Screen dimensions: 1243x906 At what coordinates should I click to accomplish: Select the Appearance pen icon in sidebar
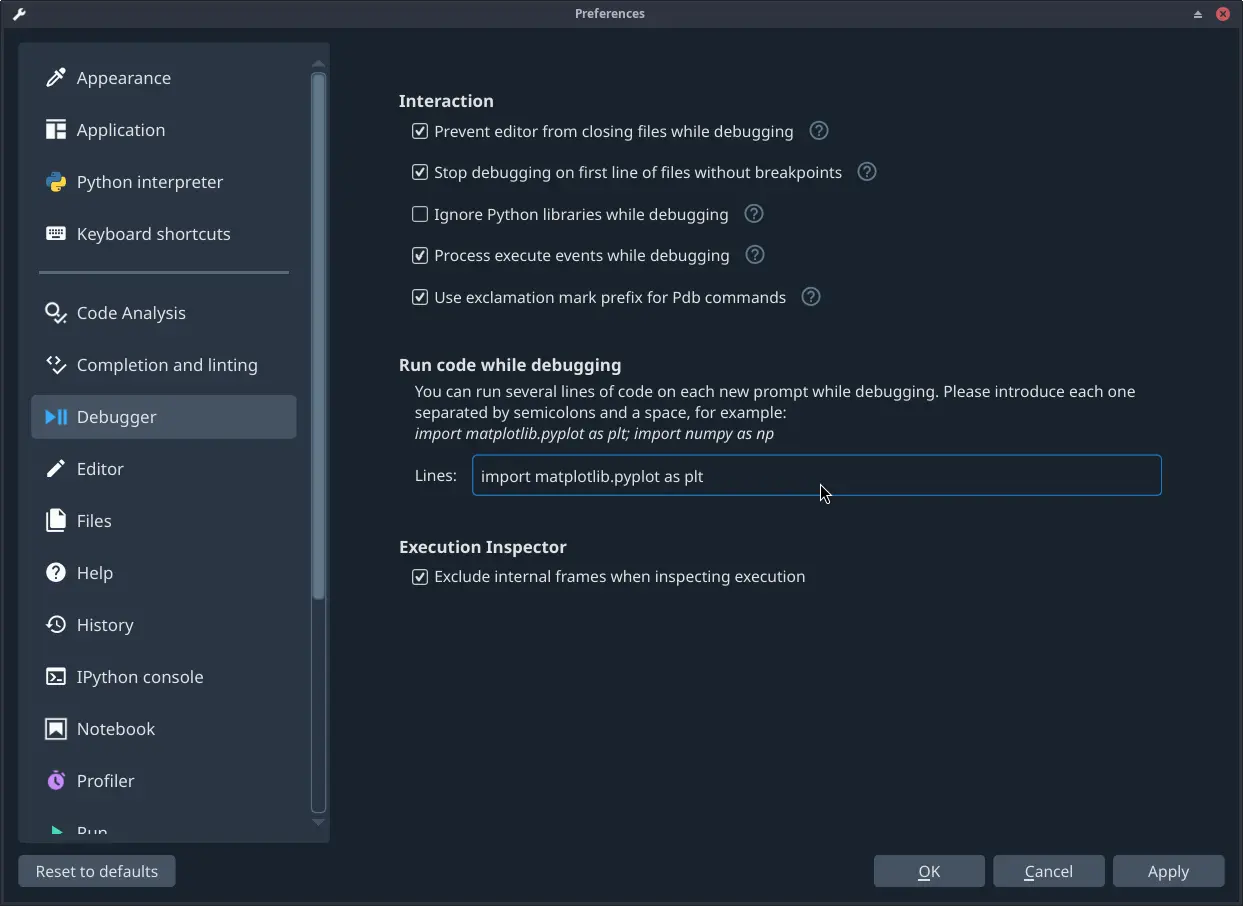(57, 77)
